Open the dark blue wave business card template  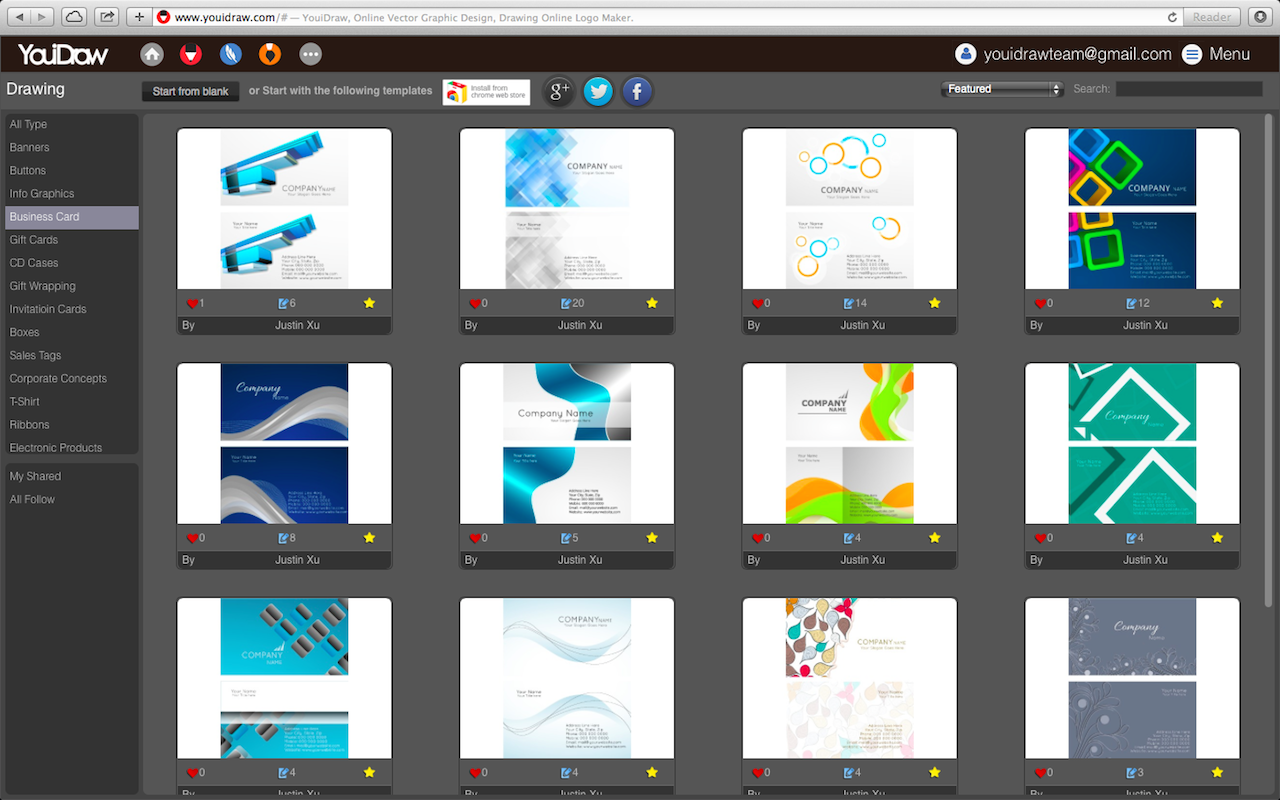click(x=284, y=443)
